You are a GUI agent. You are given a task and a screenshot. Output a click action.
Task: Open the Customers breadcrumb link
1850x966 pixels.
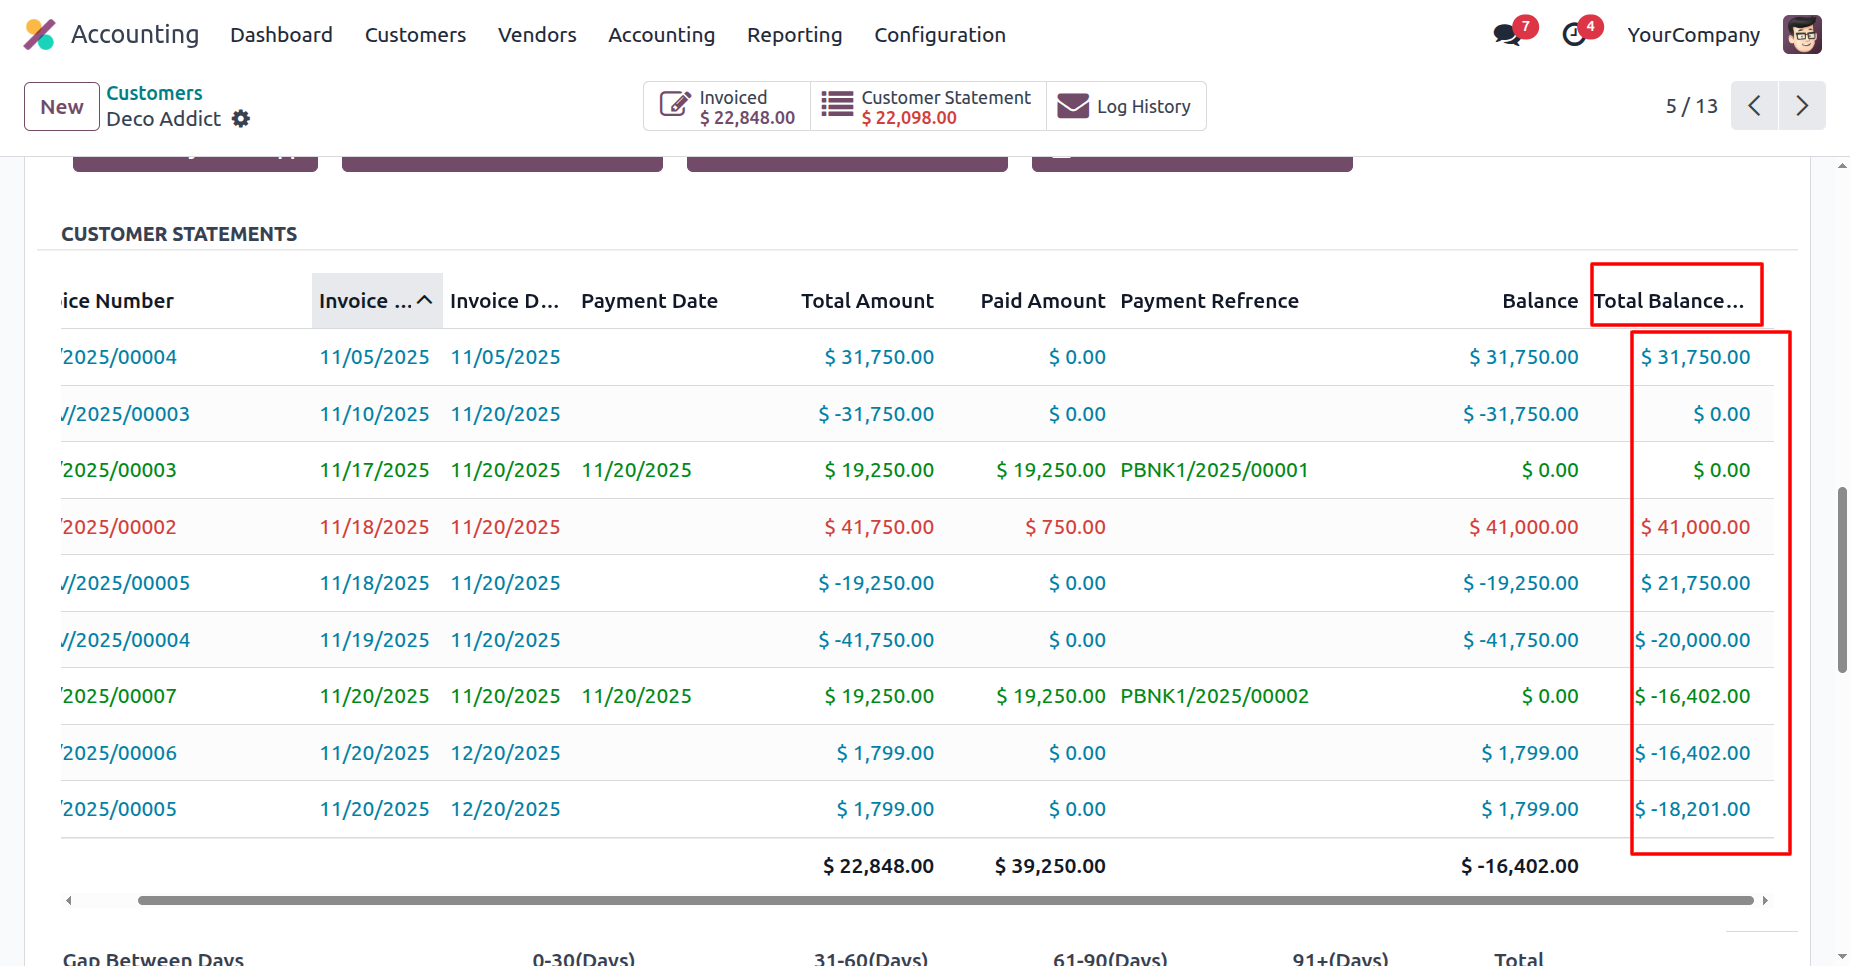154,93
